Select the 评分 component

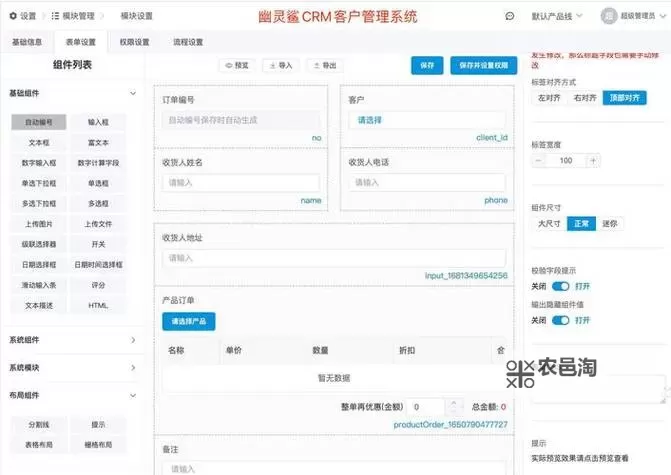point(98,285)
